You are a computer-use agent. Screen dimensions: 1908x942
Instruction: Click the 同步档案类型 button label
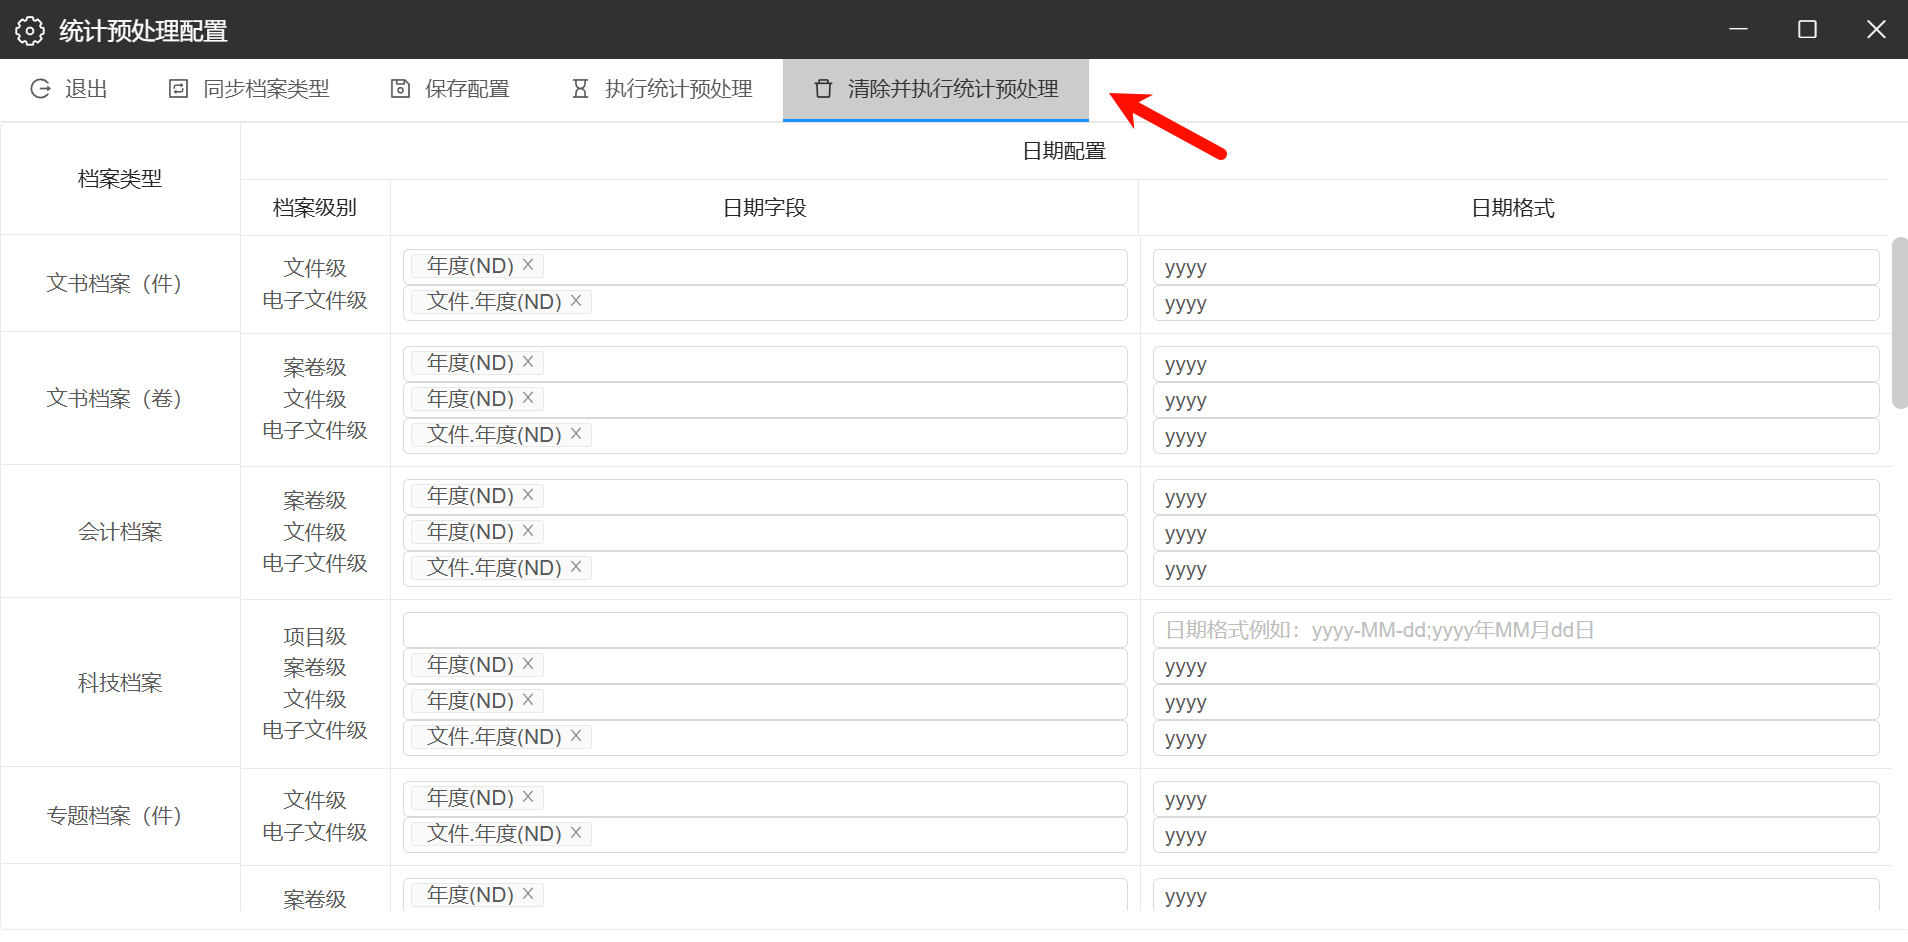266,89
